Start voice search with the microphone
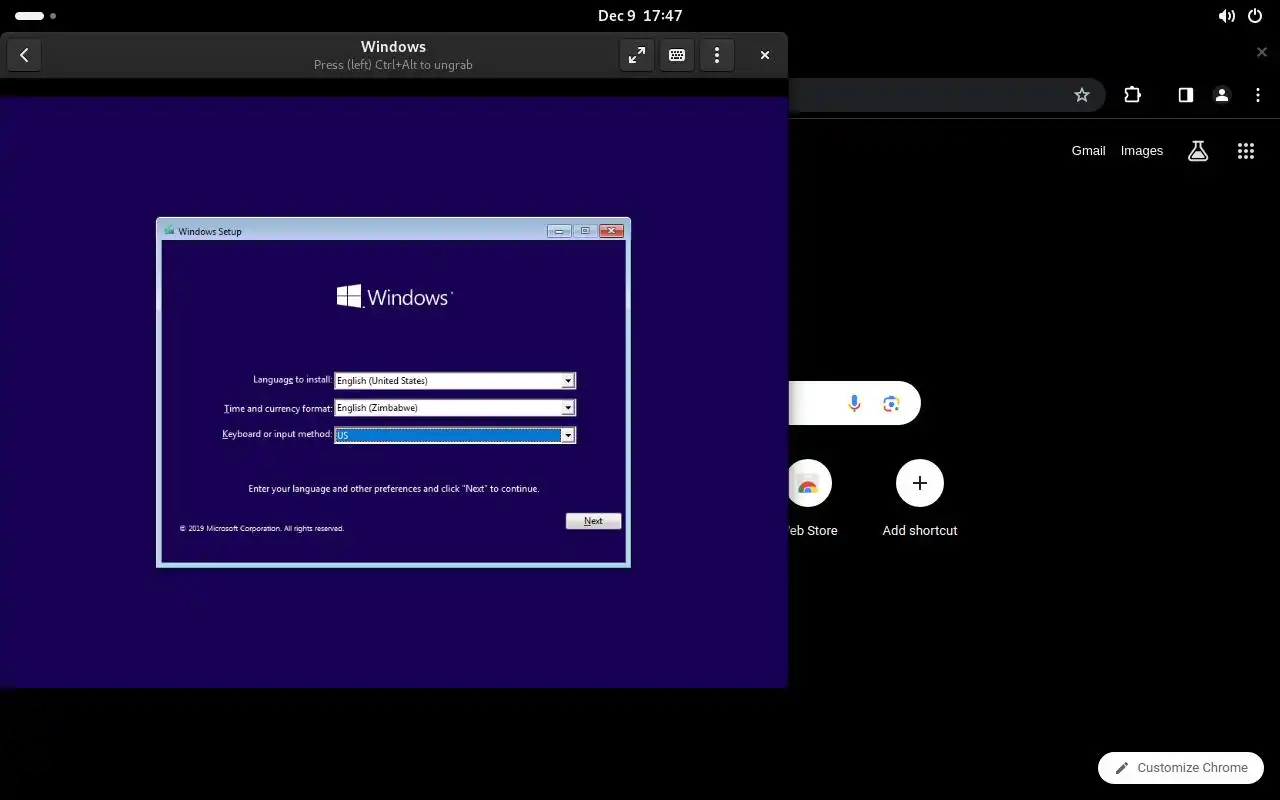This screenshot has height=800, width=1280. pyautogui.click(x=854, y=403)
